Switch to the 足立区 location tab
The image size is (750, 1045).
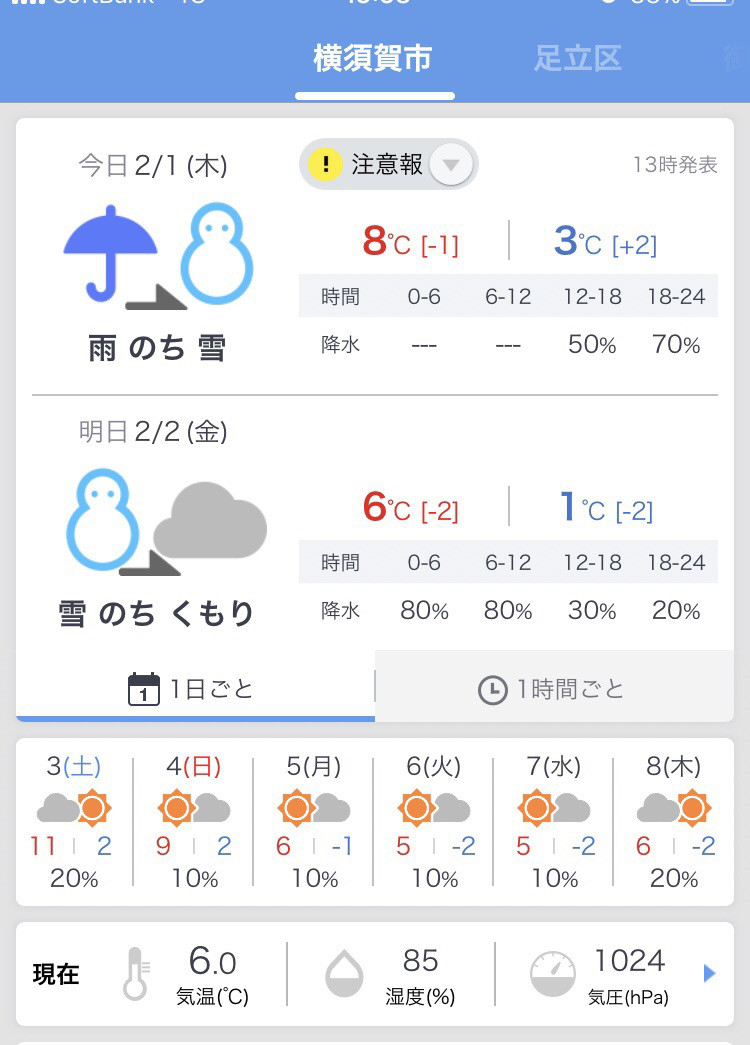click(x=577, y=59)
